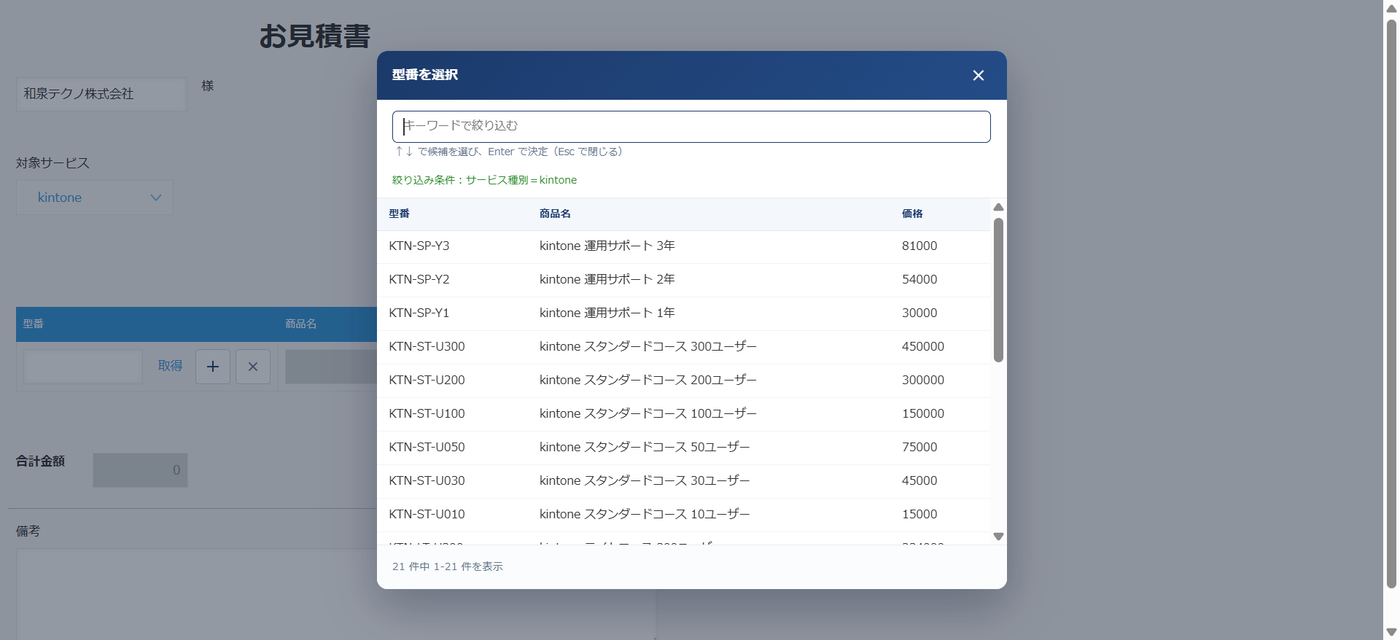This screenshot has height=640, width=1400.
Task: Click the 絞り込み条件 filter condition text
Action: click(484, 180)
